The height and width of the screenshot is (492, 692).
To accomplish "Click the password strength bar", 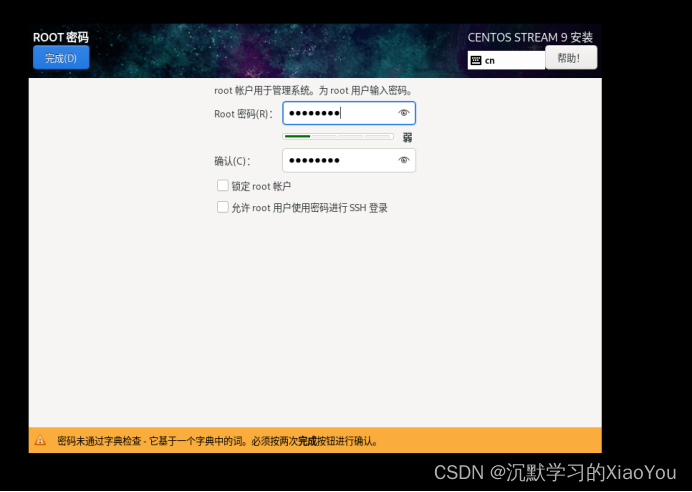I will (x=338, y=136).
